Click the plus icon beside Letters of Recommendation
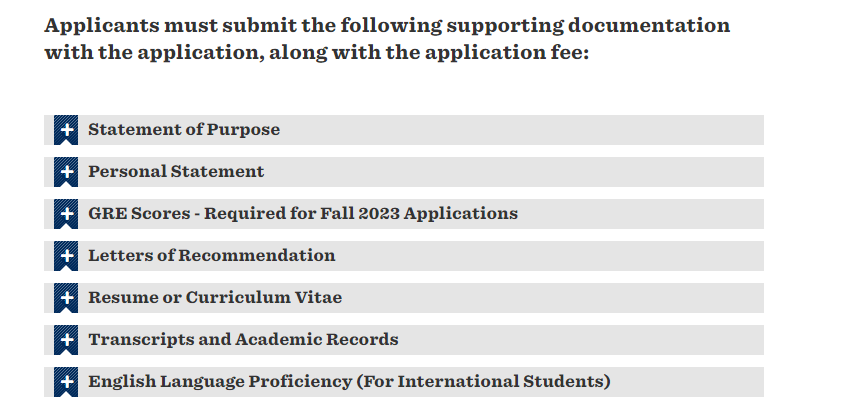This screenshot has height=415, width=847. click(66, 256)
